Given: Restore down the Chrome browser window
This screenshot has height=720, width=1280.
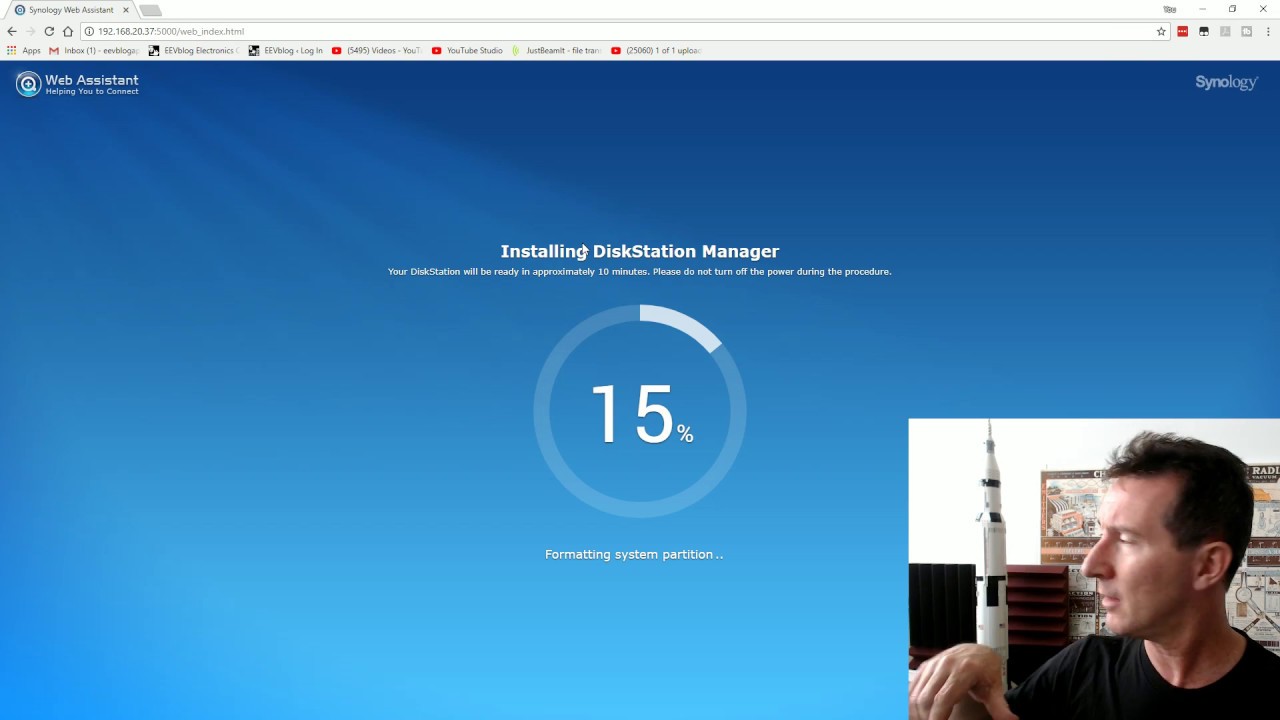Looking at the screenshot, I should [1232, 9].
